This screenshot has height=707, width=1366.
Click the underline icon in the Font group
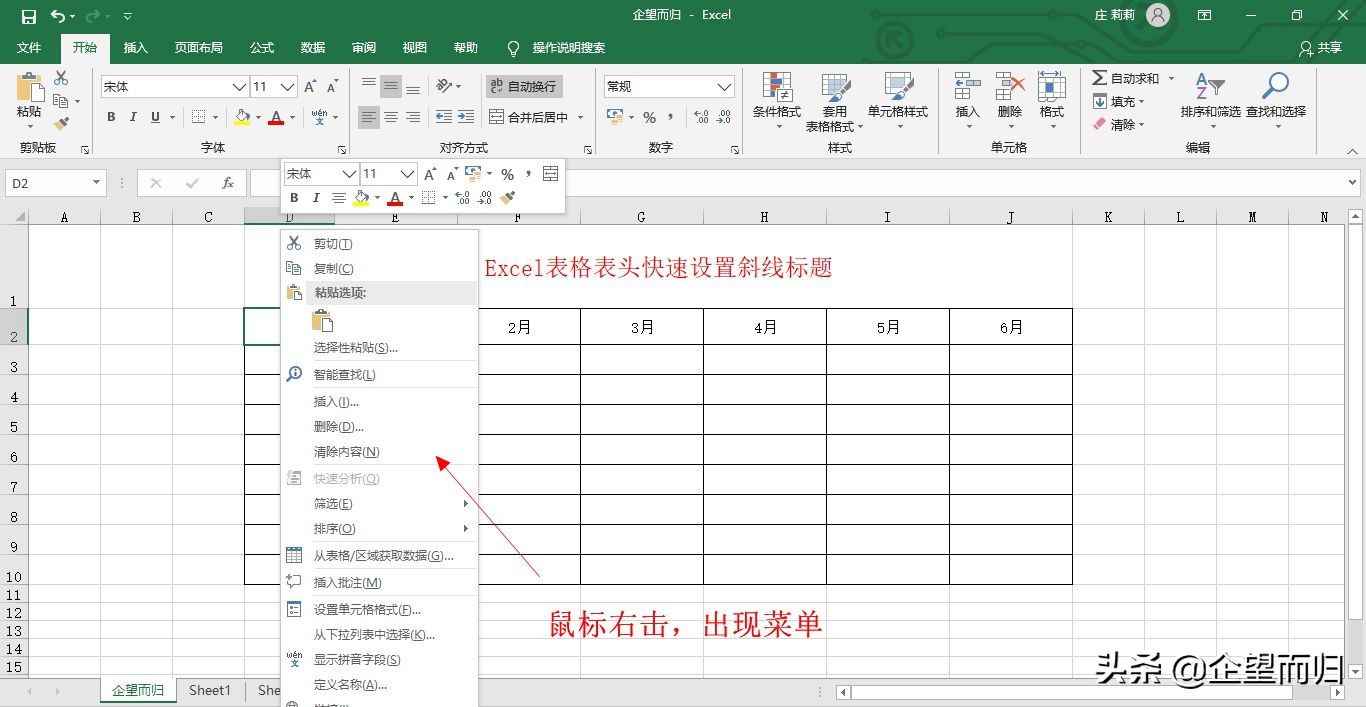point(155,117)
